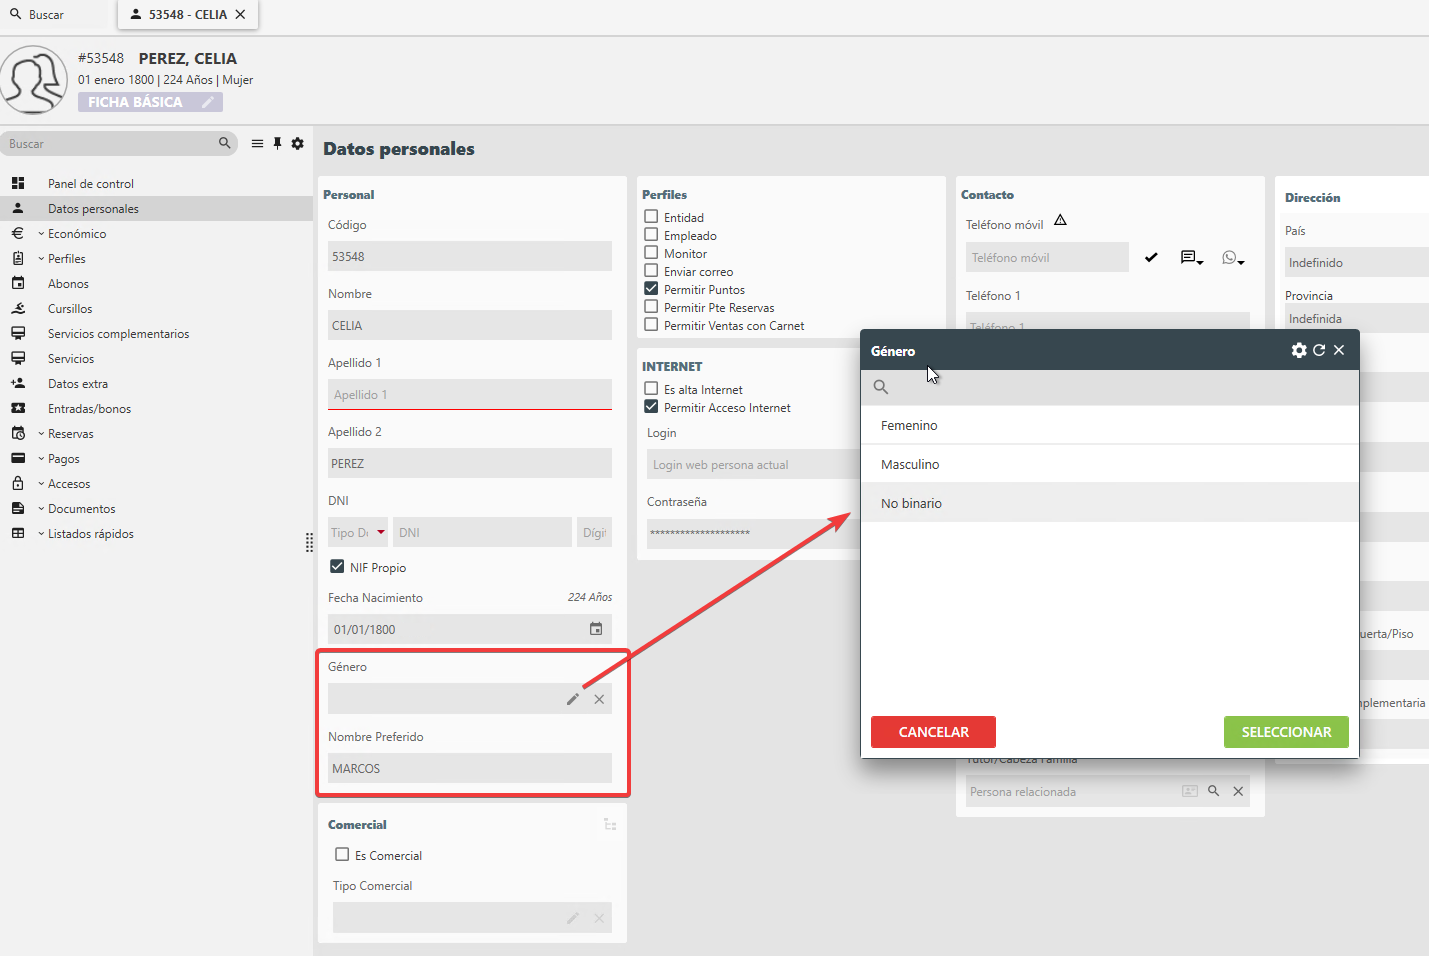
Task: Select Femenino in Género list
Action: coord(1110,425)
